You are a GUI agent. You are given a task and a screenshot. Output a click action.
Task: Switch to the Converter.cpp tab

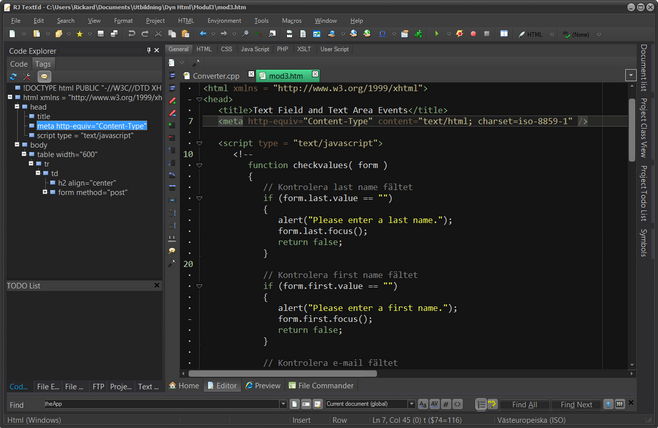(x=216, y=76)
